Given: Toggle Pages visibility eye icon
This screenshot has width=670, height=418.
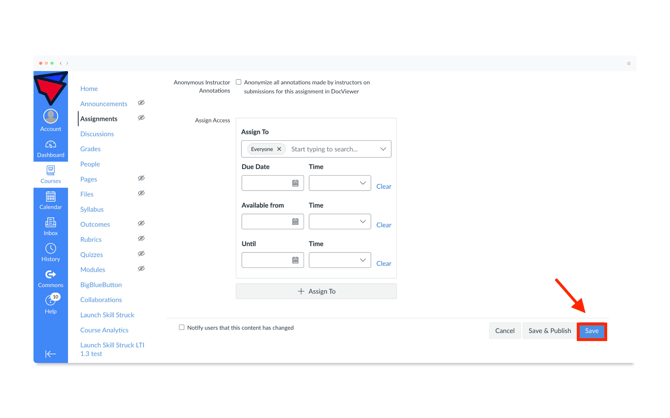Looking at the screenshot, I should [141, 178].
